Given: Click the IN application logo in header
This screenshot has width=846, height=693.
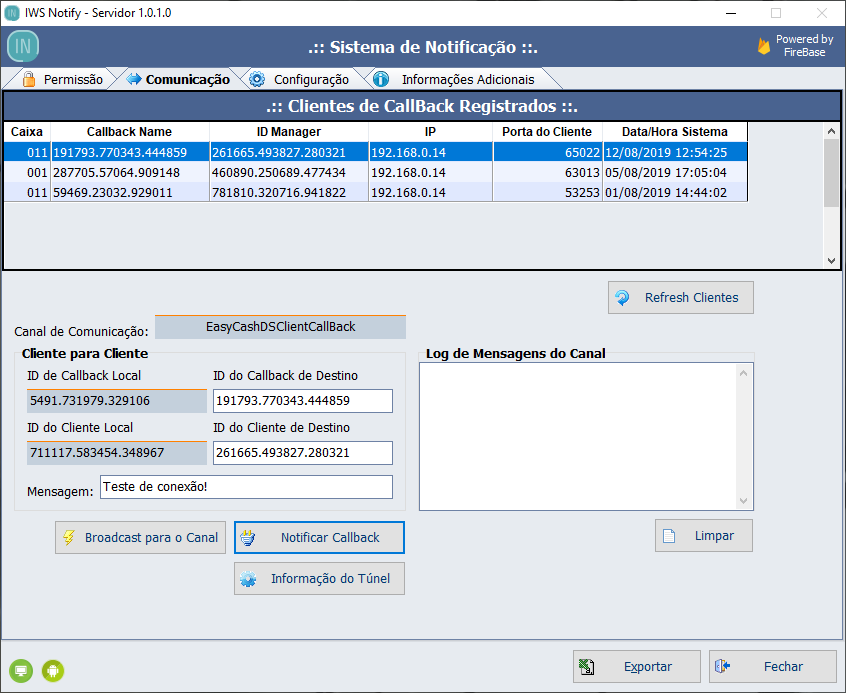Looking at the screenshot, I should coord(23,47).
